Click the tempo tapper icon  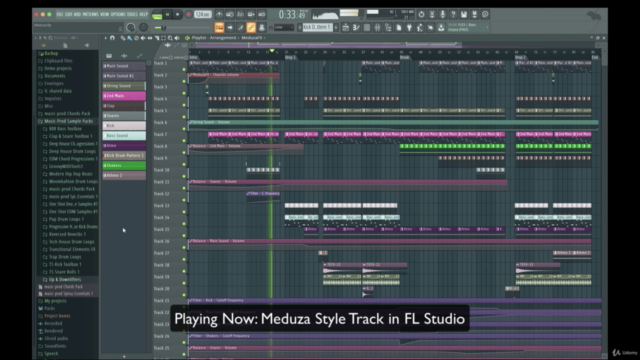[420, 28]
